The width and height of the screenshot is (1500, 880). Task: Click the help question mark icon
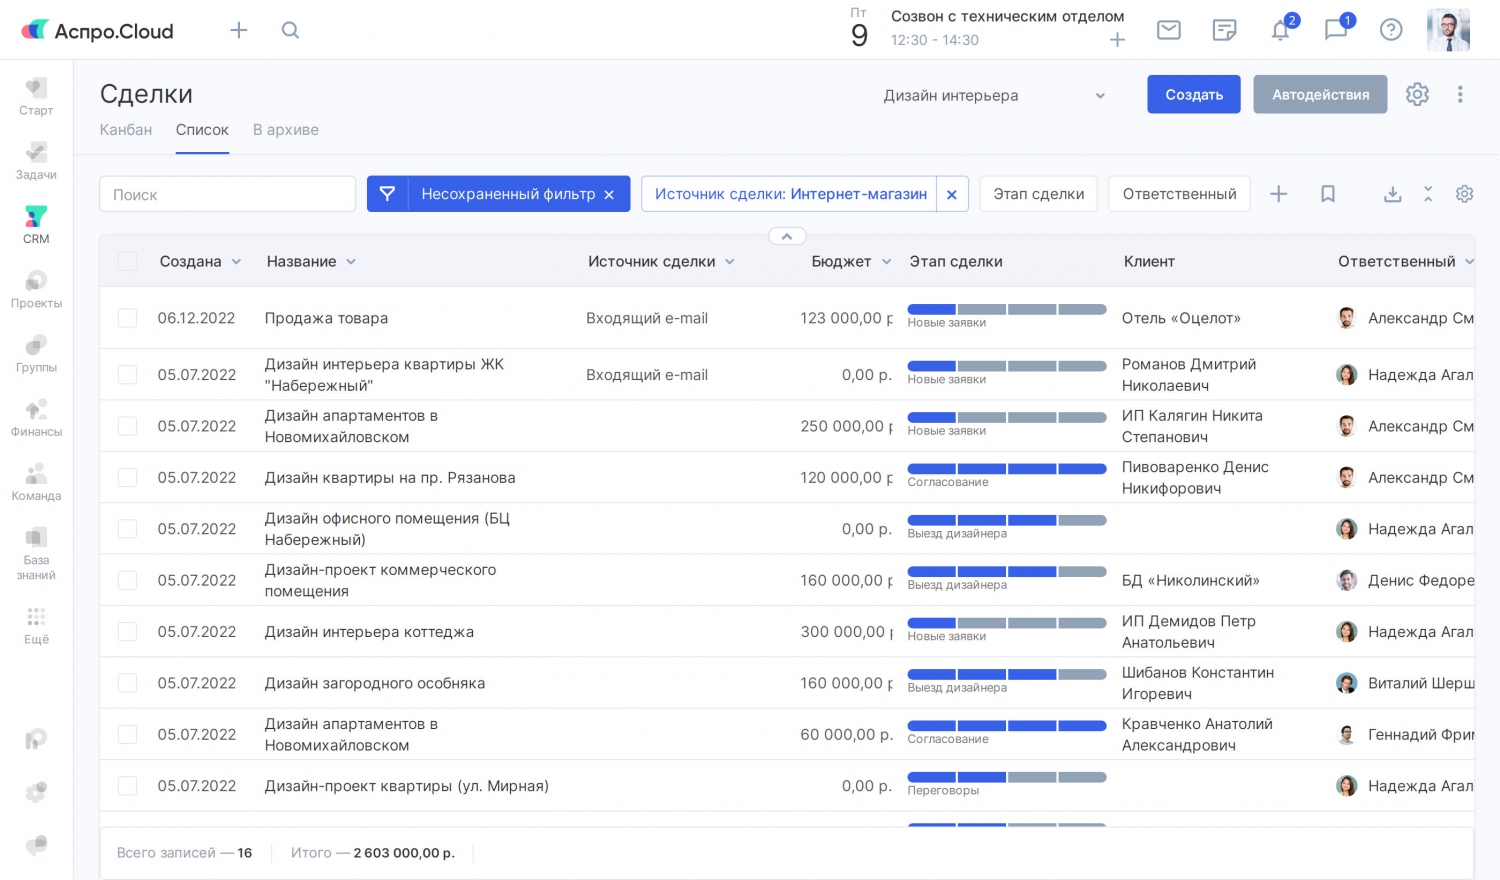tap(1391, 30)
